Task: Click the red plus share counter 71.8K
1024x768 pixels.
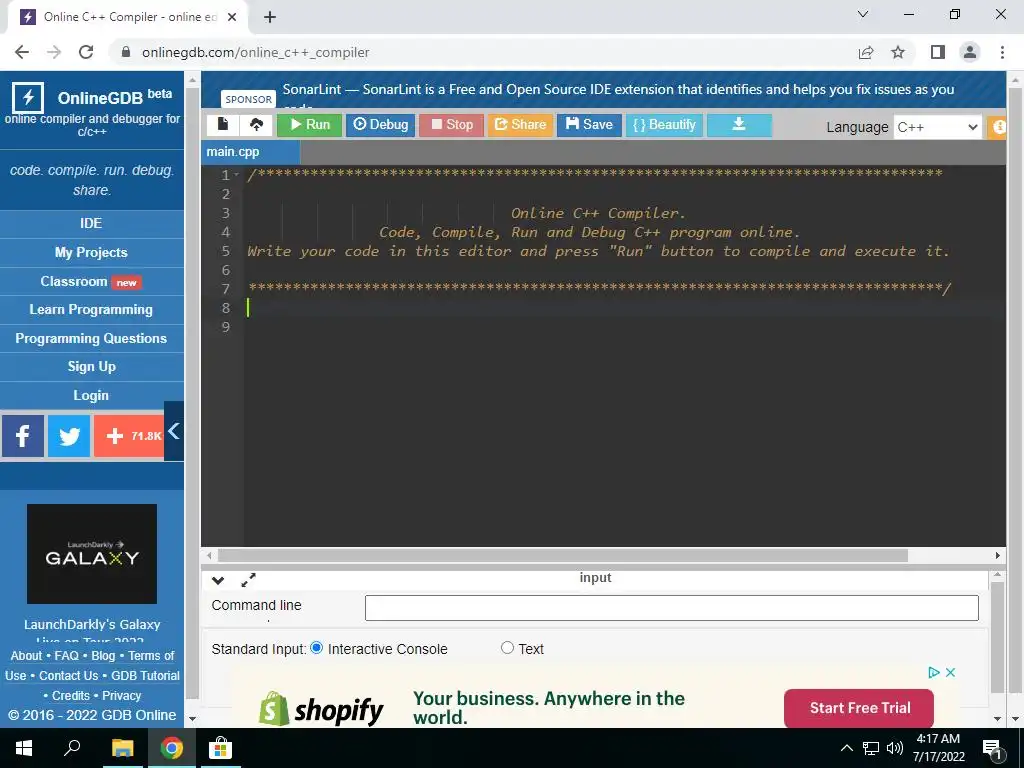Action: coord(129,436)
